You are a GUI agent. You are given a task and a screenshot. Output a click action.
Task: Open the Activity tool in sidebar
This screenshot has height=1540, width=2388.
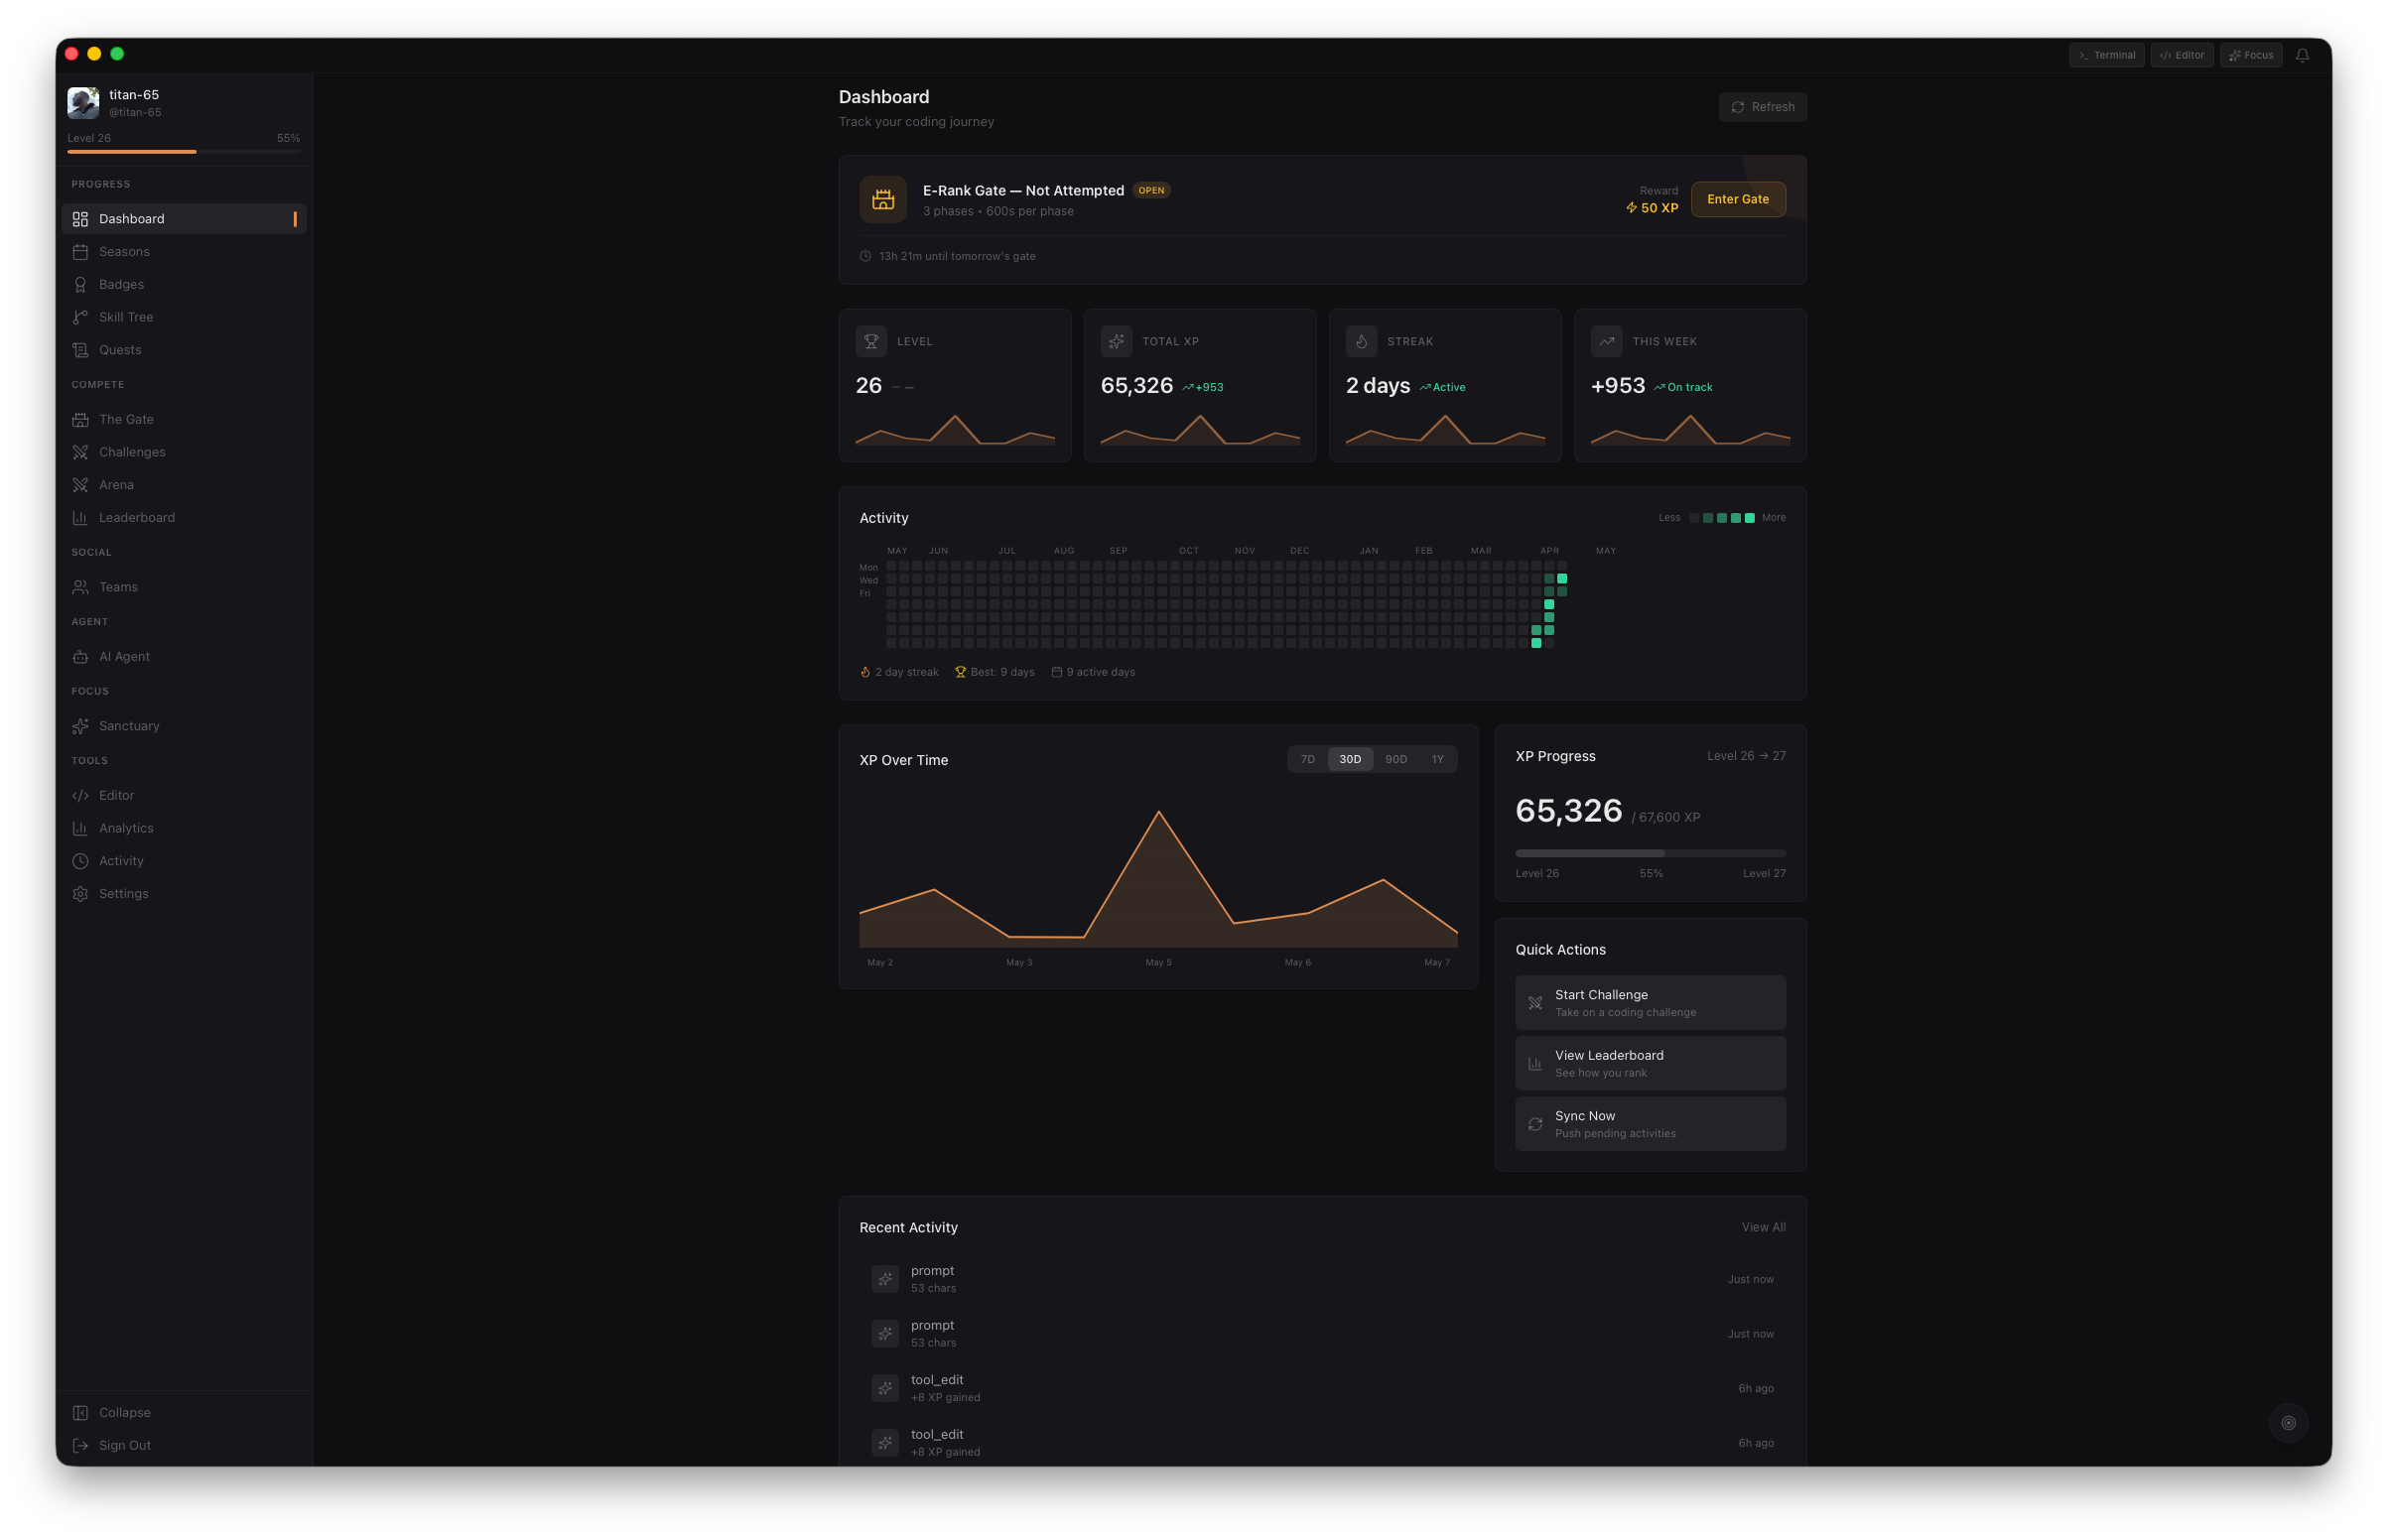point(183,861)
